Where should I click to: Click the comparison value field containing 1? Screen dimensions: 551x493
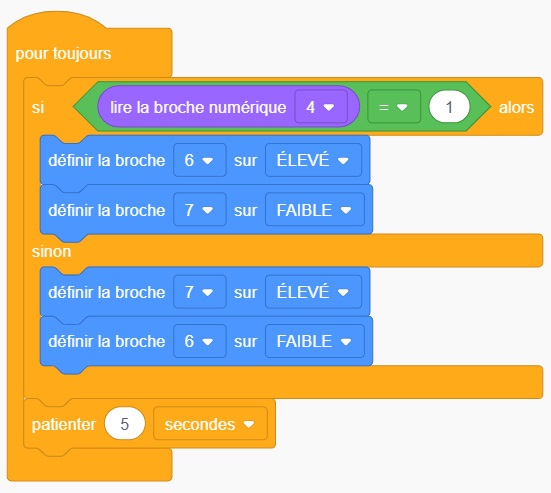pos(449,107)
